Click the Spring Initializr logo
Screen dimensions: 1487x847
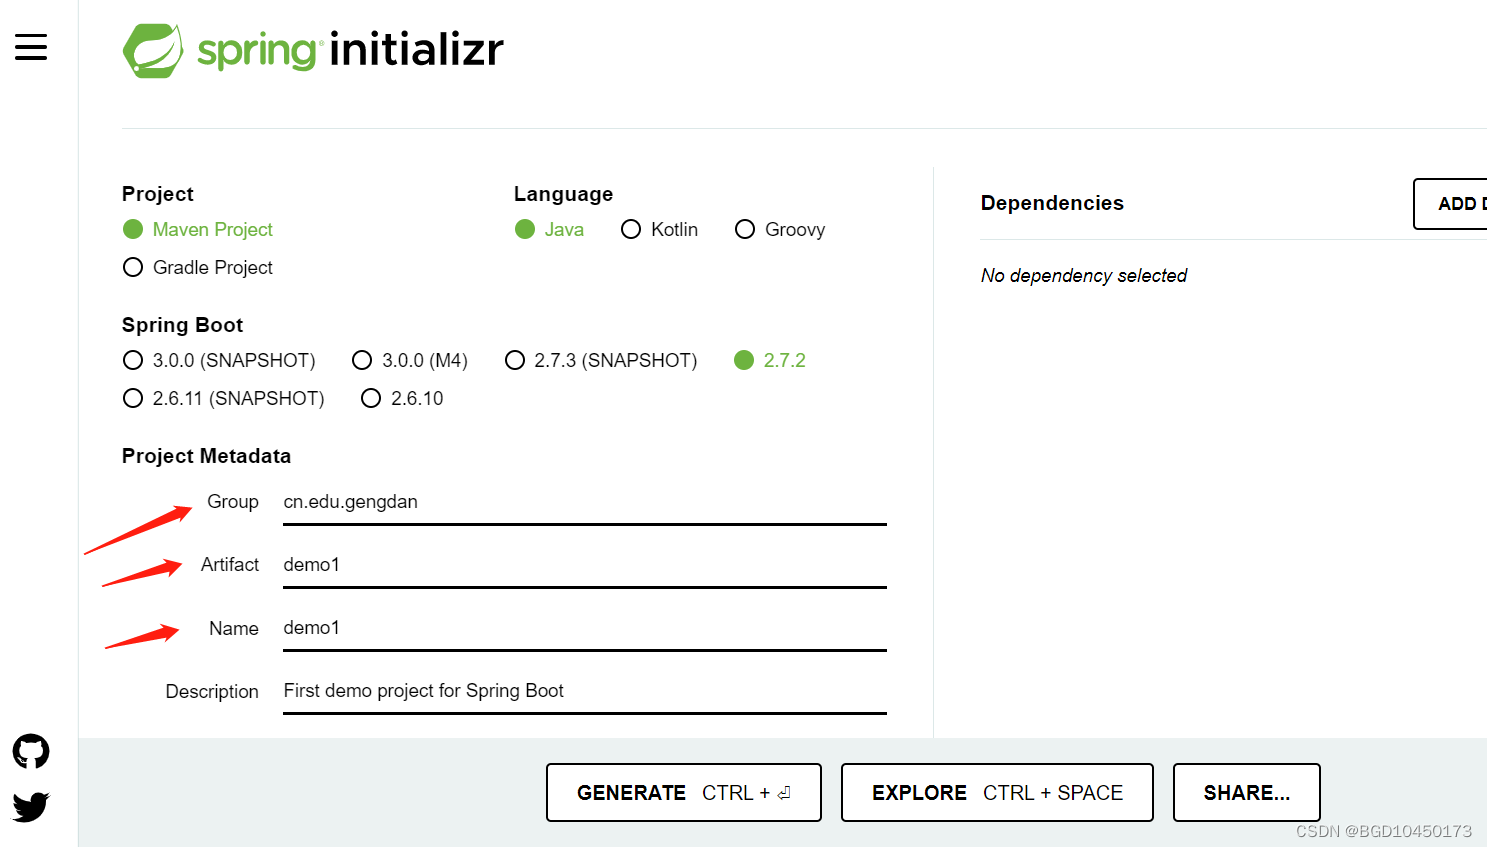coord(313,50)
